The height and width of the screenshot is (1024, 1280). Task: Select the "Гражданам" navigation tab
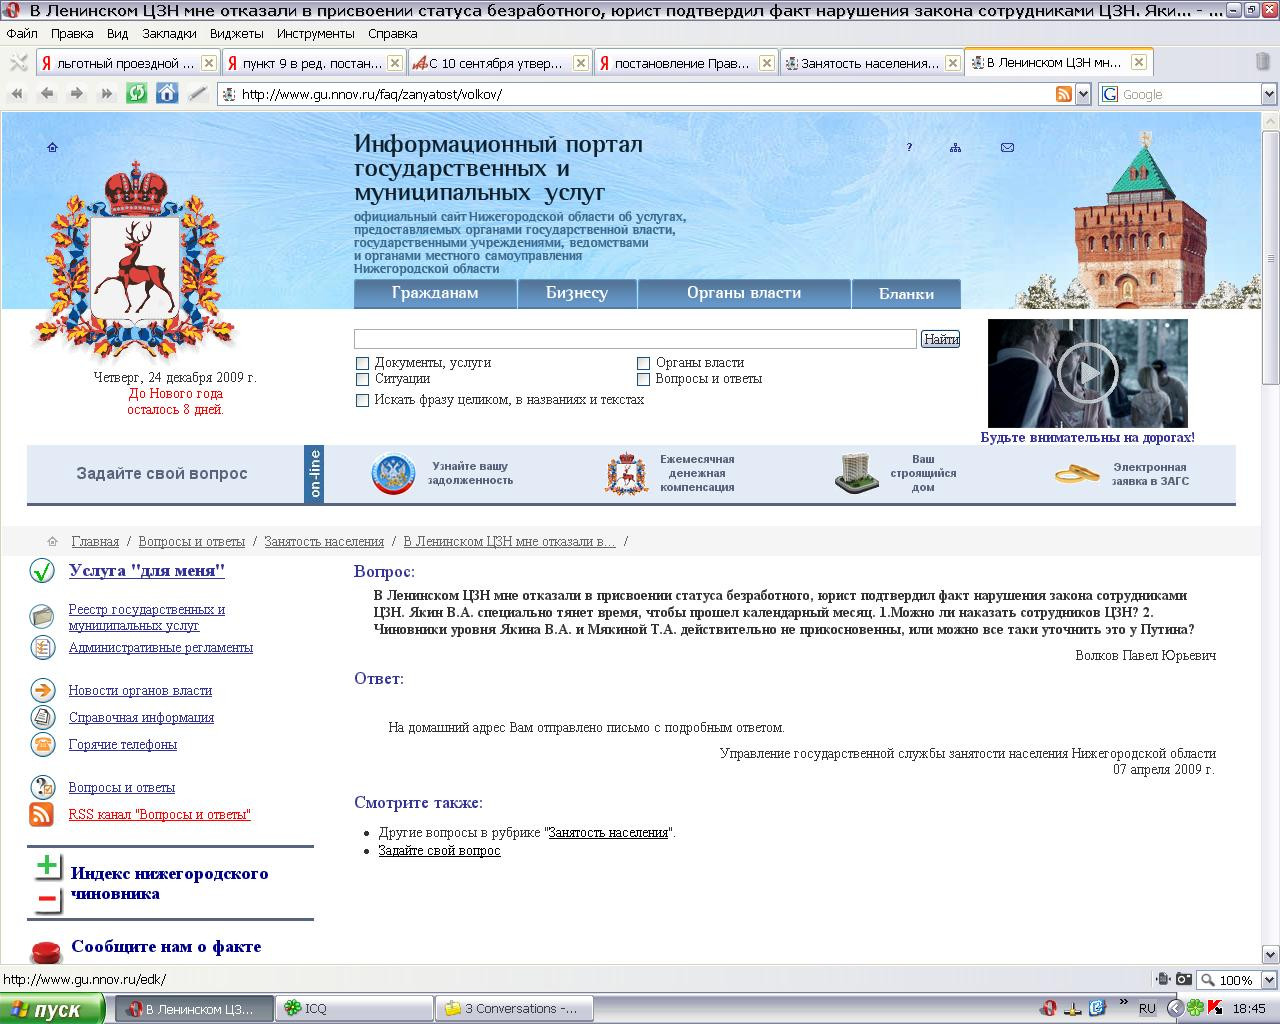(x=435, y=293)
